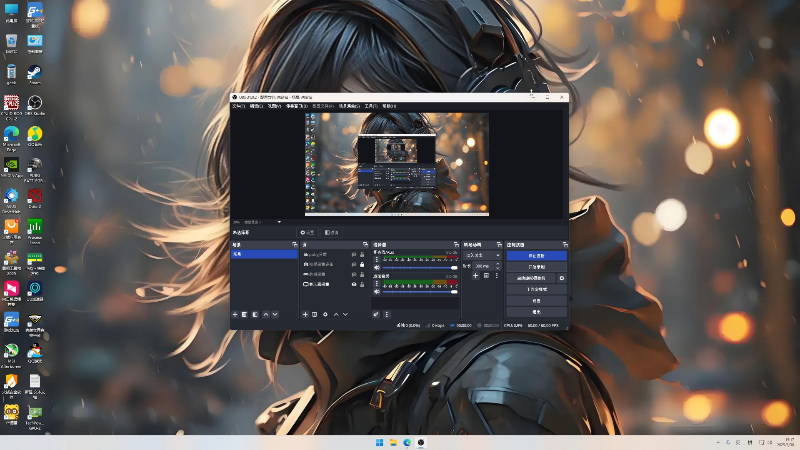Viewport: 800px width, 450px height.
Task: Open the View menu in OBS
Action: coord(274,106)
